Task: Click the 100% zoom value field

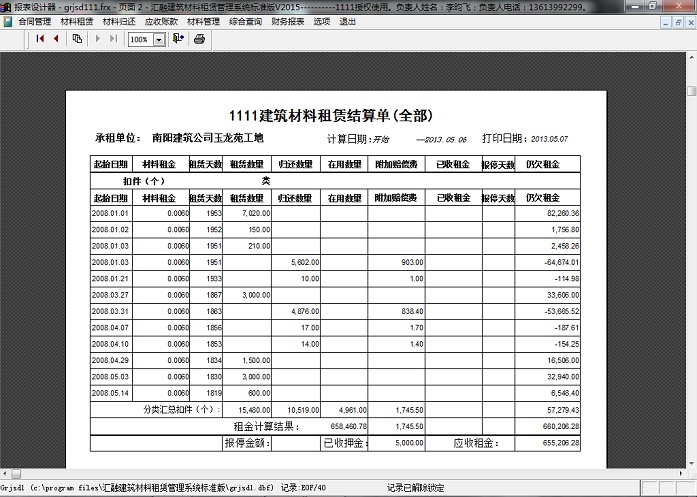Action: [x=141, y=40]
